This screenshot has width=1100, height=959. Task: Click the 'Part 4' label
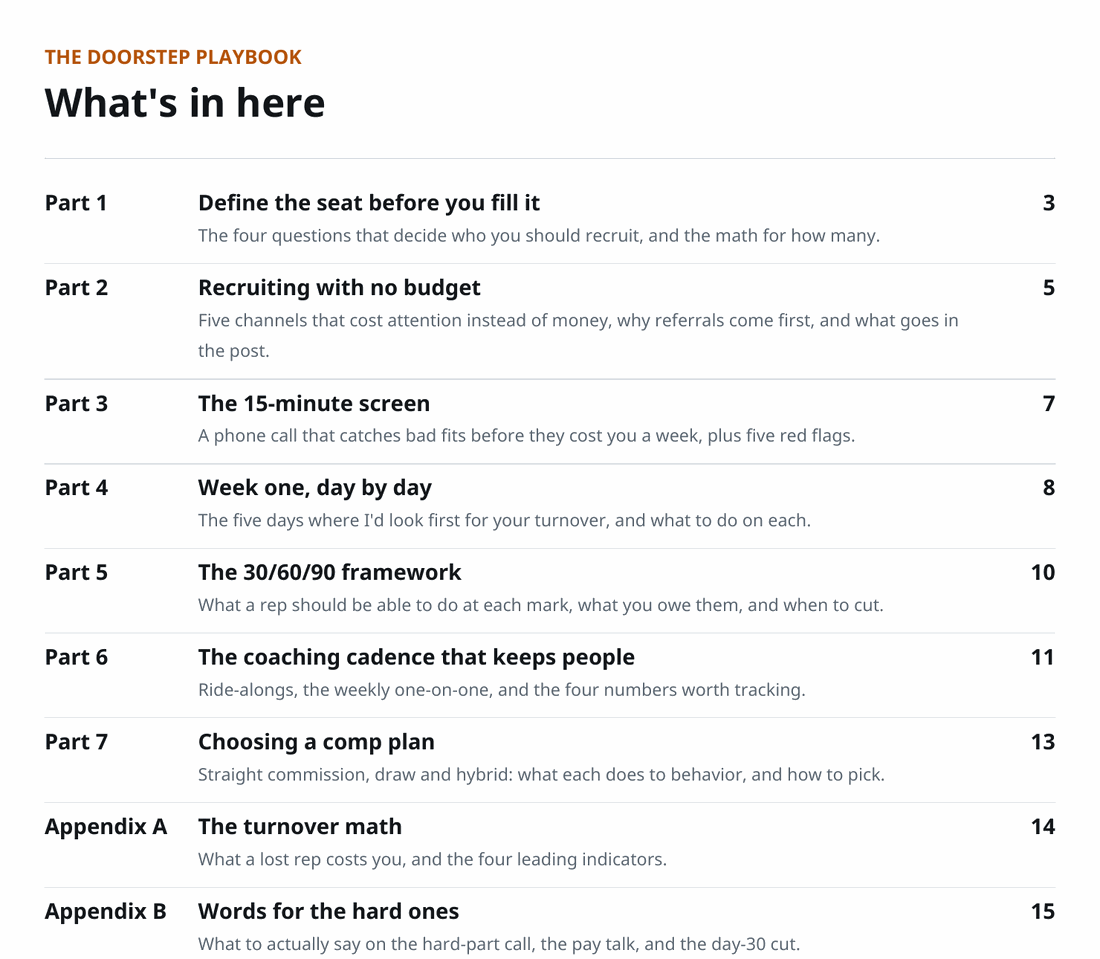click(x=76, y=488)
